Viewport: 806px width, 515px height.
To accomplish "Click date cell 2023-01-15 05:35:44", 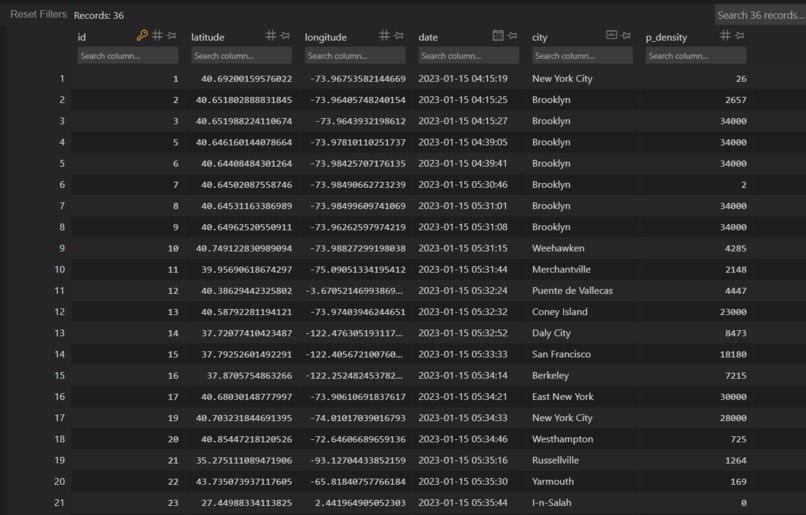I will click(x=463, y=503).
